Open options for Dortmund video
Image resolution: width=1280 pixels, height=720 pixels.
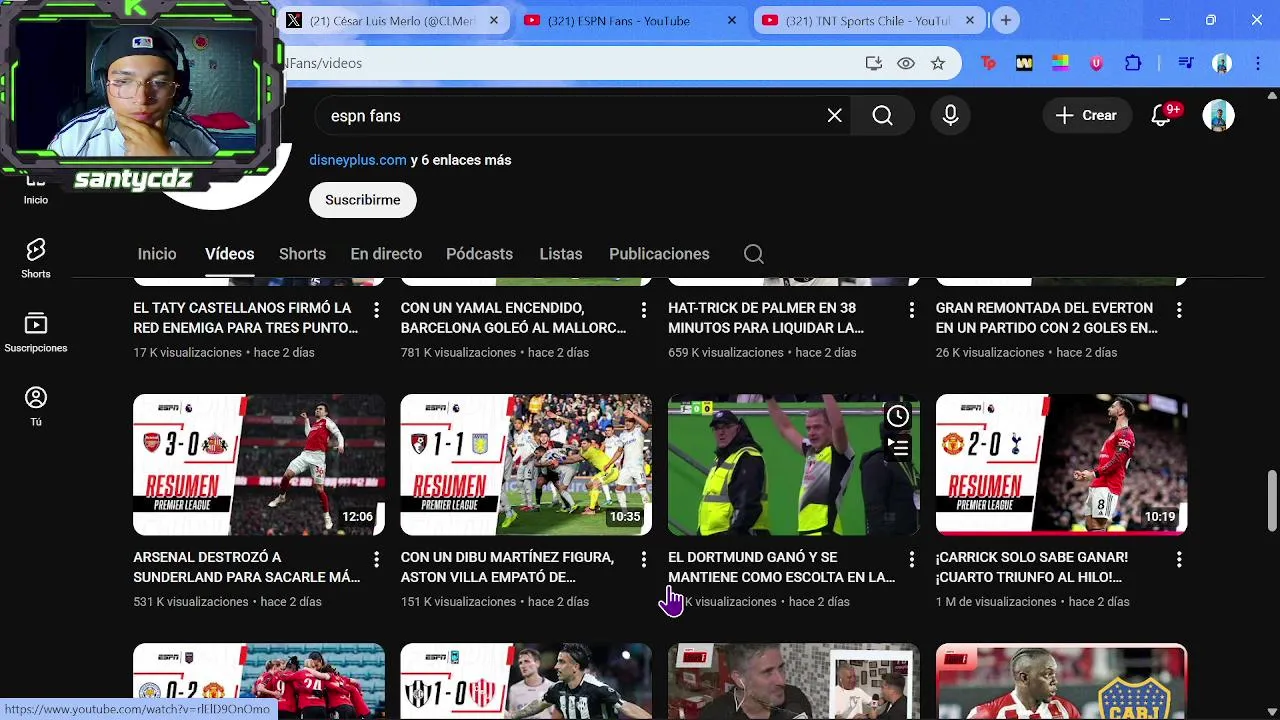pyautogui.click(x=911, y=560)
